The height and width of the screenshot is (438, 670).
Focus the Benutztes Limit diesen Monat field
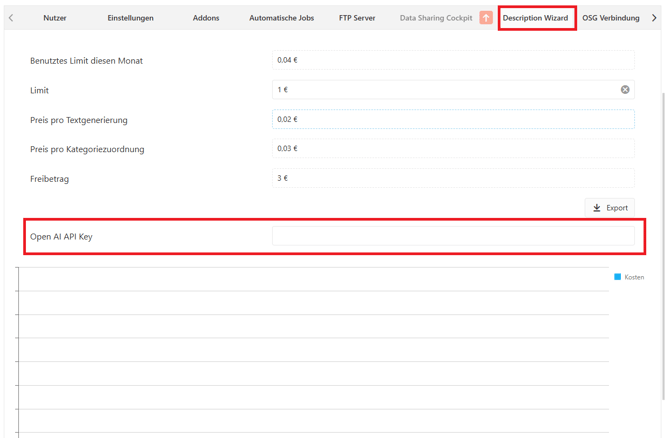[x=452, y=61]
